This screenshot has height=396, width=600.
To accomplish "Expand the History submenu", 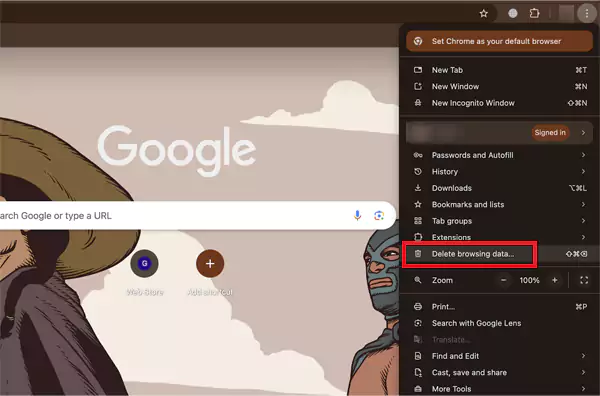I will point(499,171).
